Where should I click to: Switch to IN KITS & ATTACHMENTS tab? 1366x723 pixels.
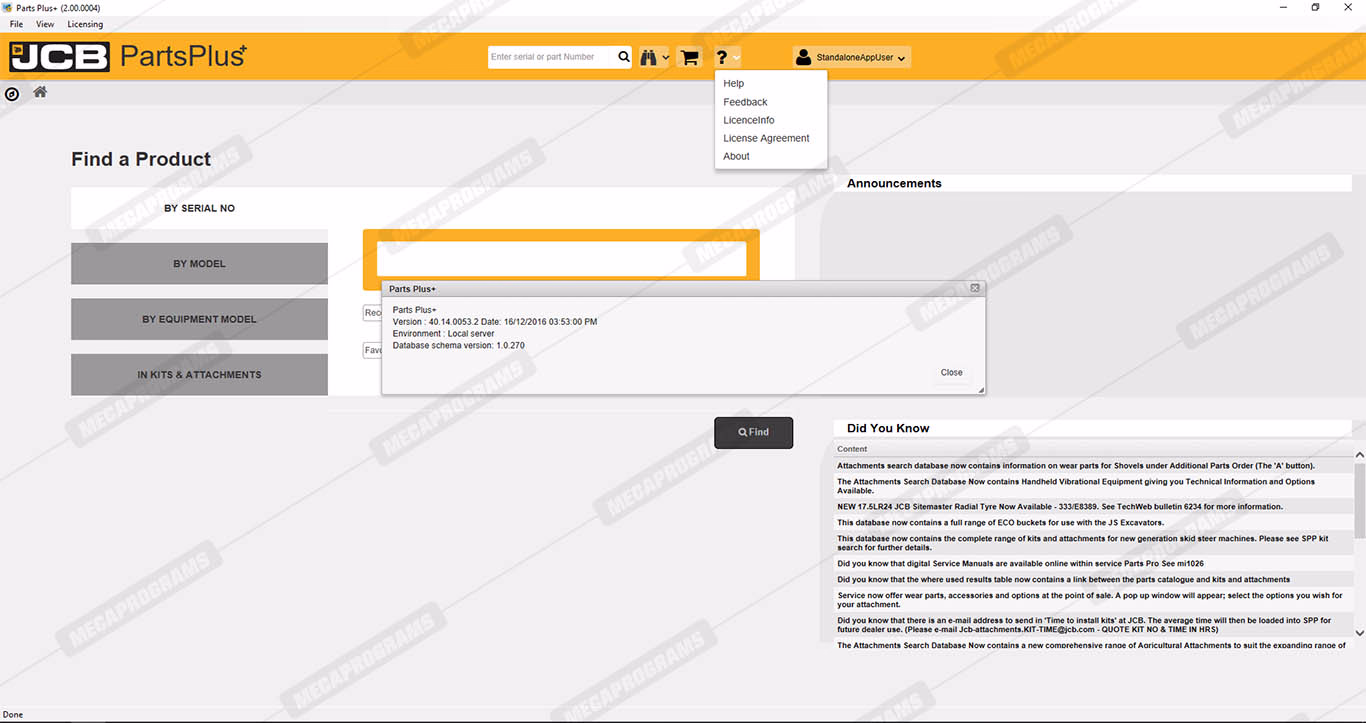coord(199,375)
